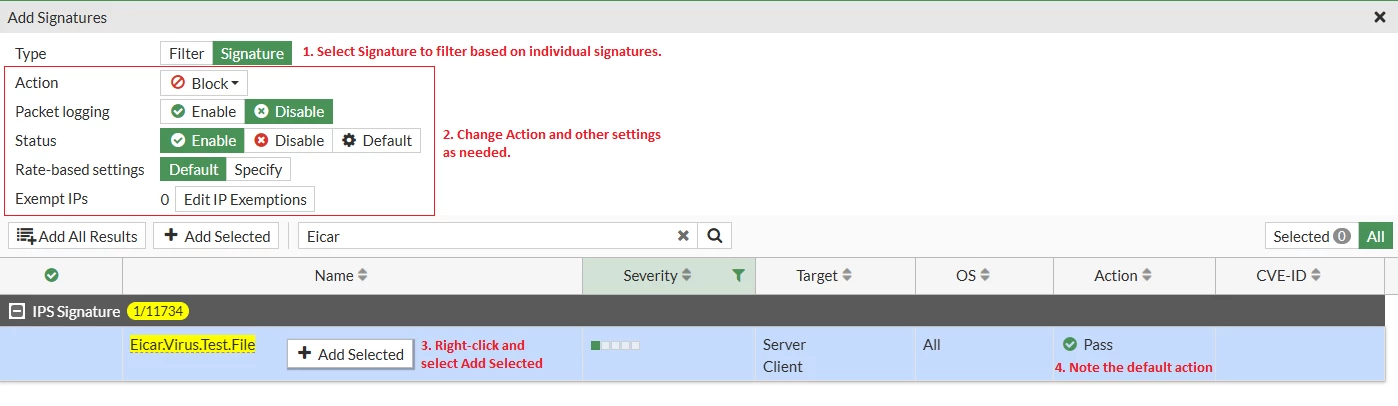This screenshot has width=1398, height=406.
Task: Show only Selected signatures
Action: pos(1311,236)
